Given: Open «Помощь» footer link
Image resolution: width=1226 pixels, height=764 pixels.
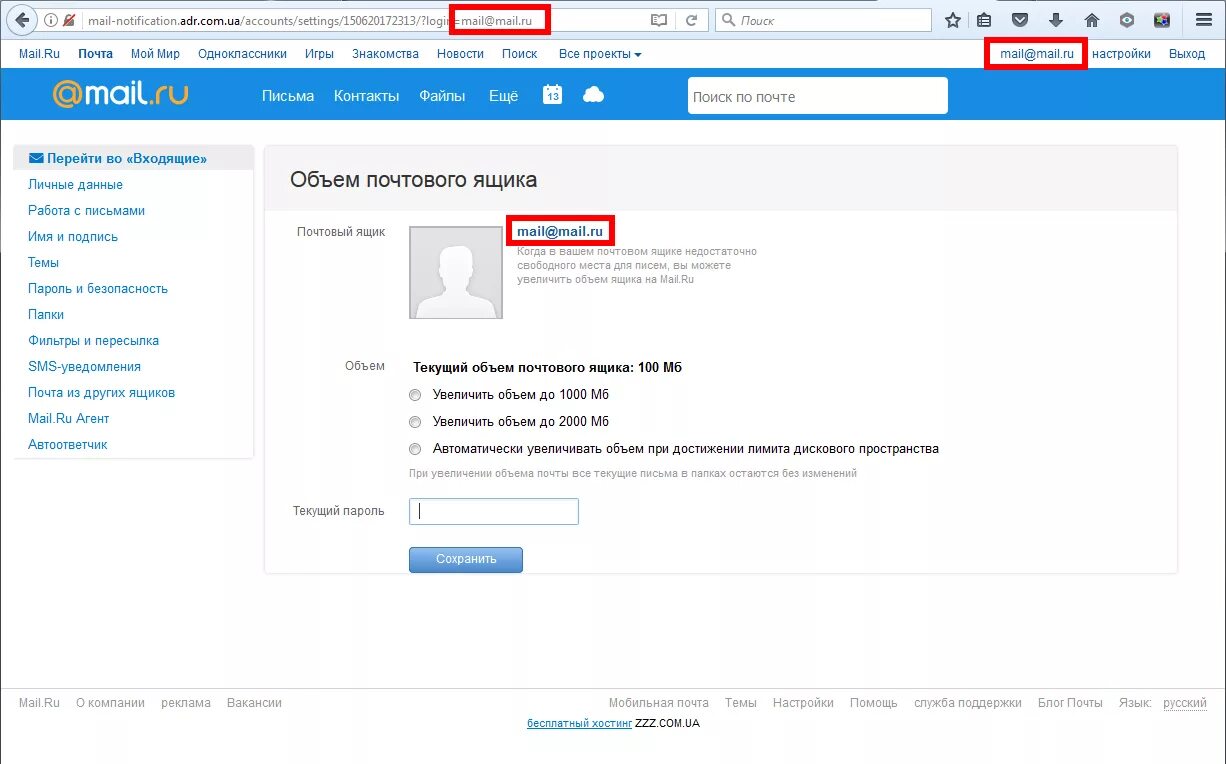Looking at the screenshot, I should (x=874, y=703).
